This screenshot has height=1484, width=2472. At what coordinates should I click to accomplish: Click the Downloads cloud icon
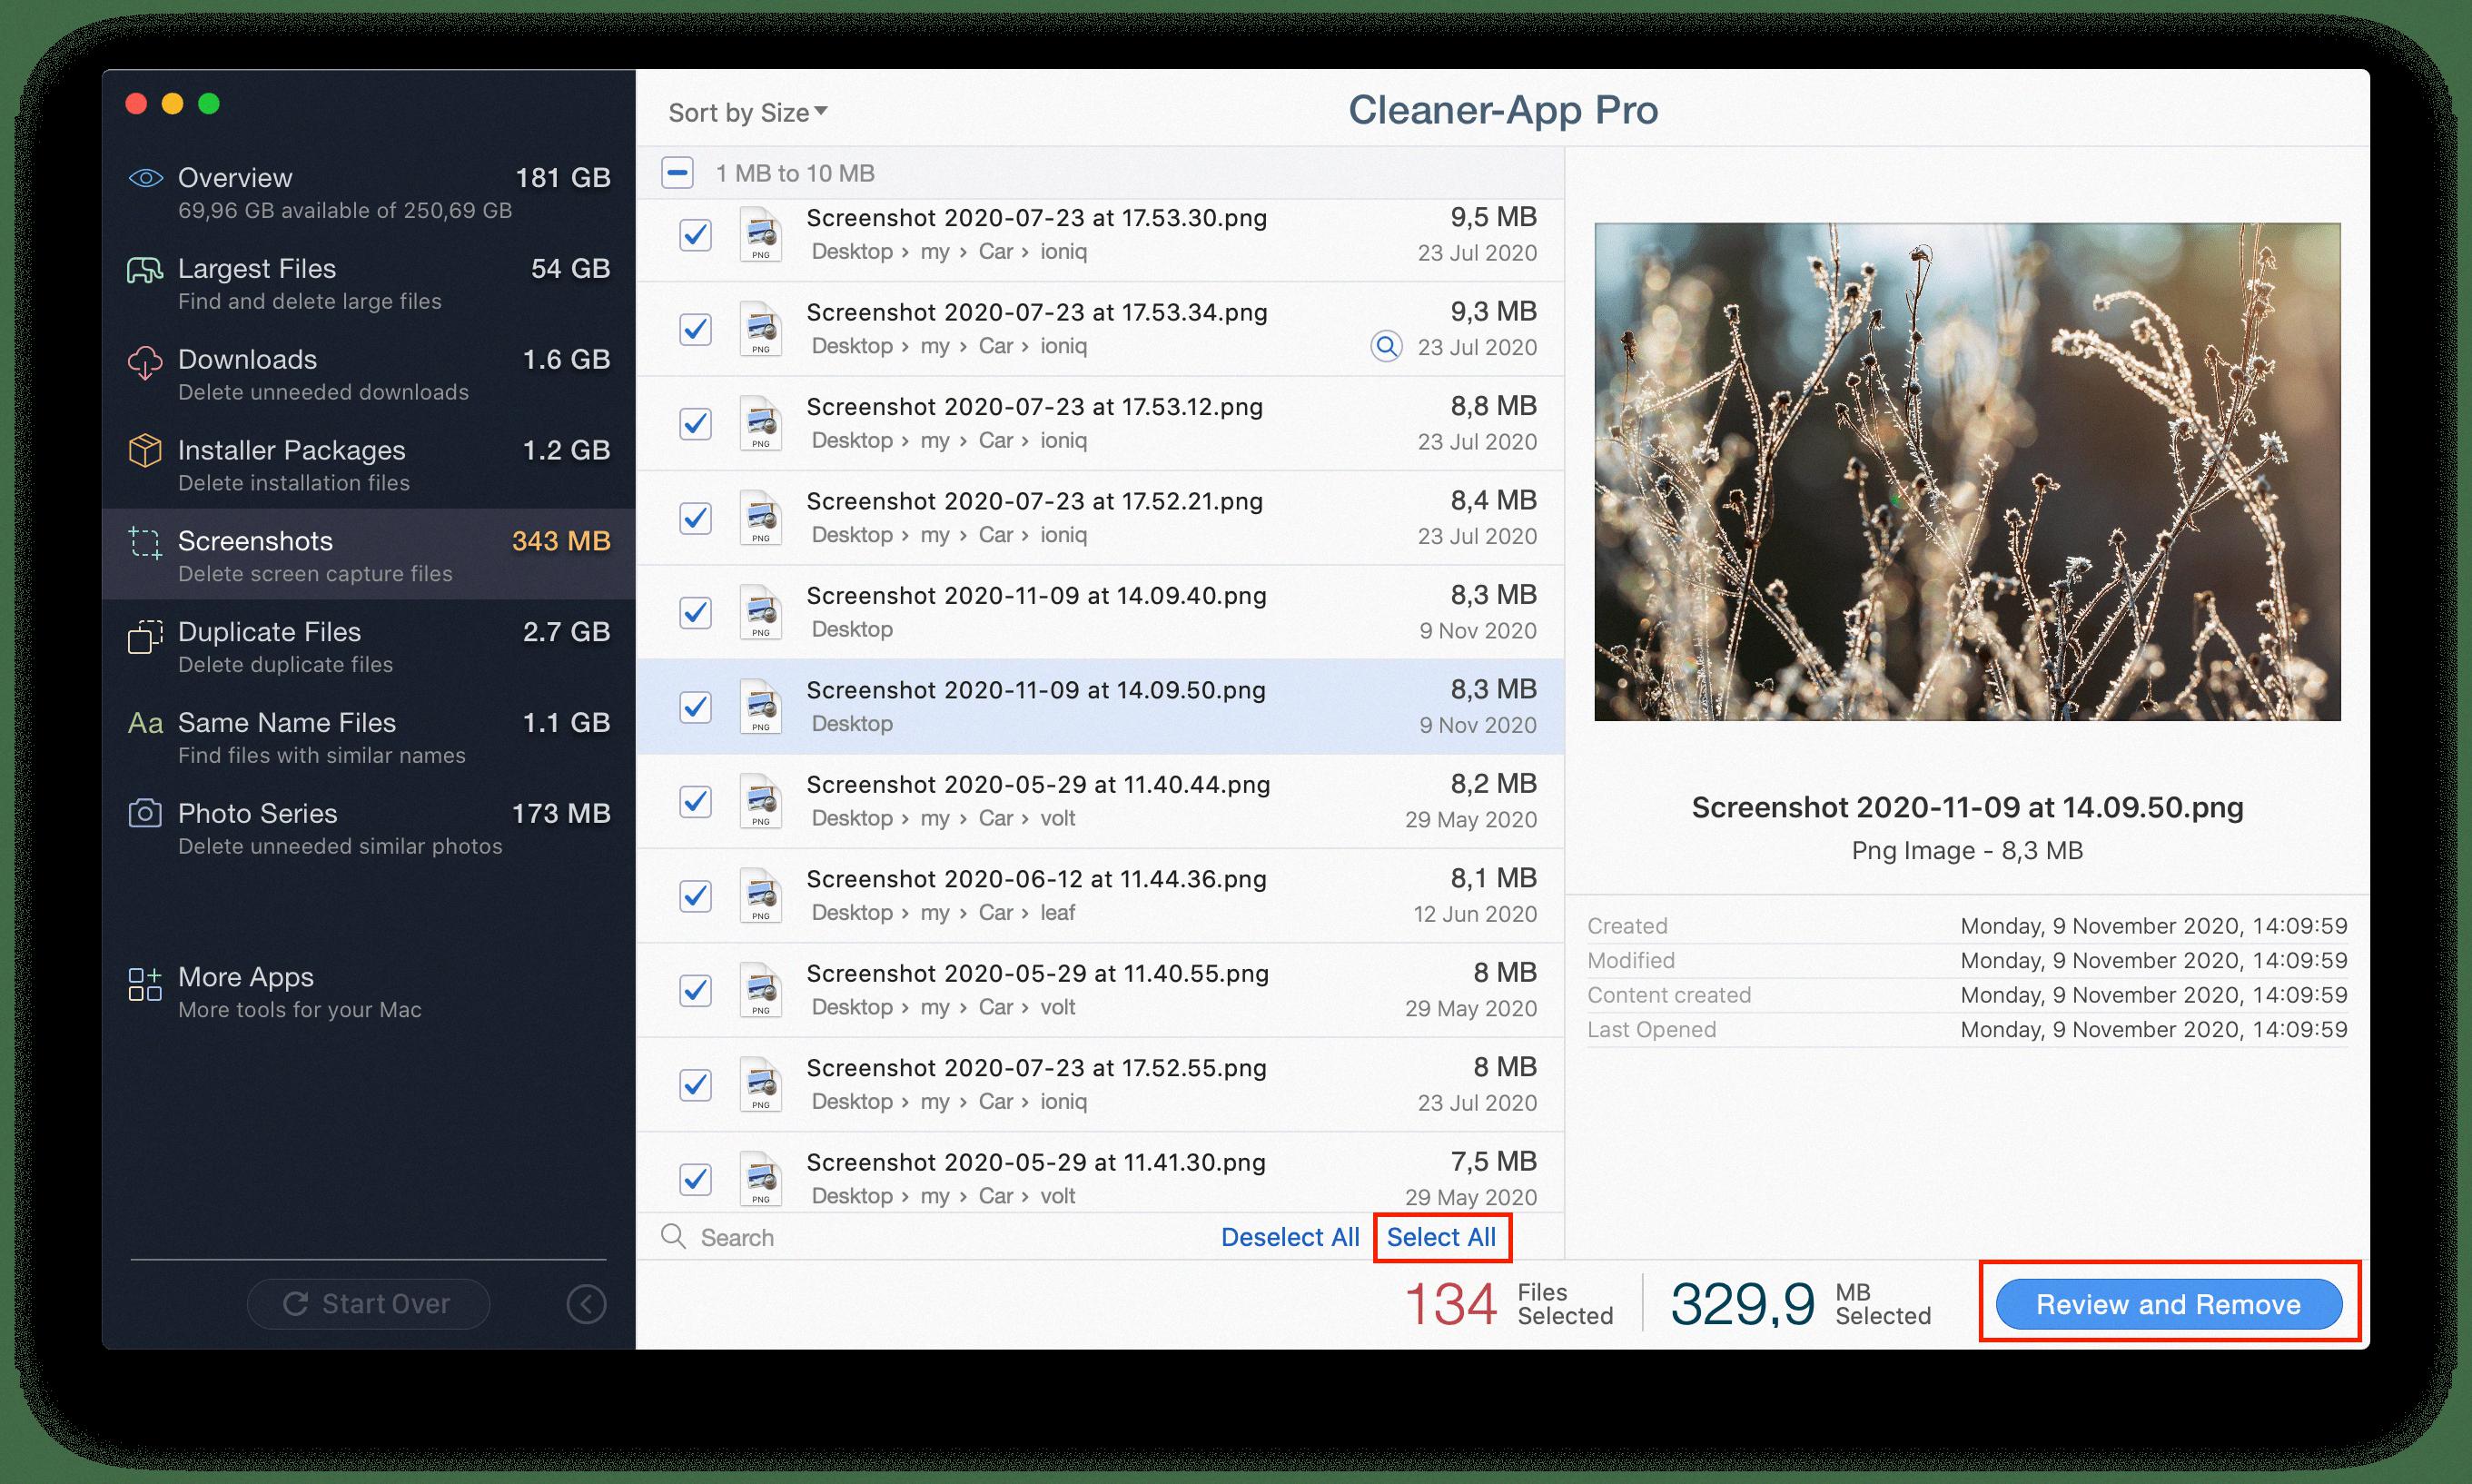tap(145, 362)
